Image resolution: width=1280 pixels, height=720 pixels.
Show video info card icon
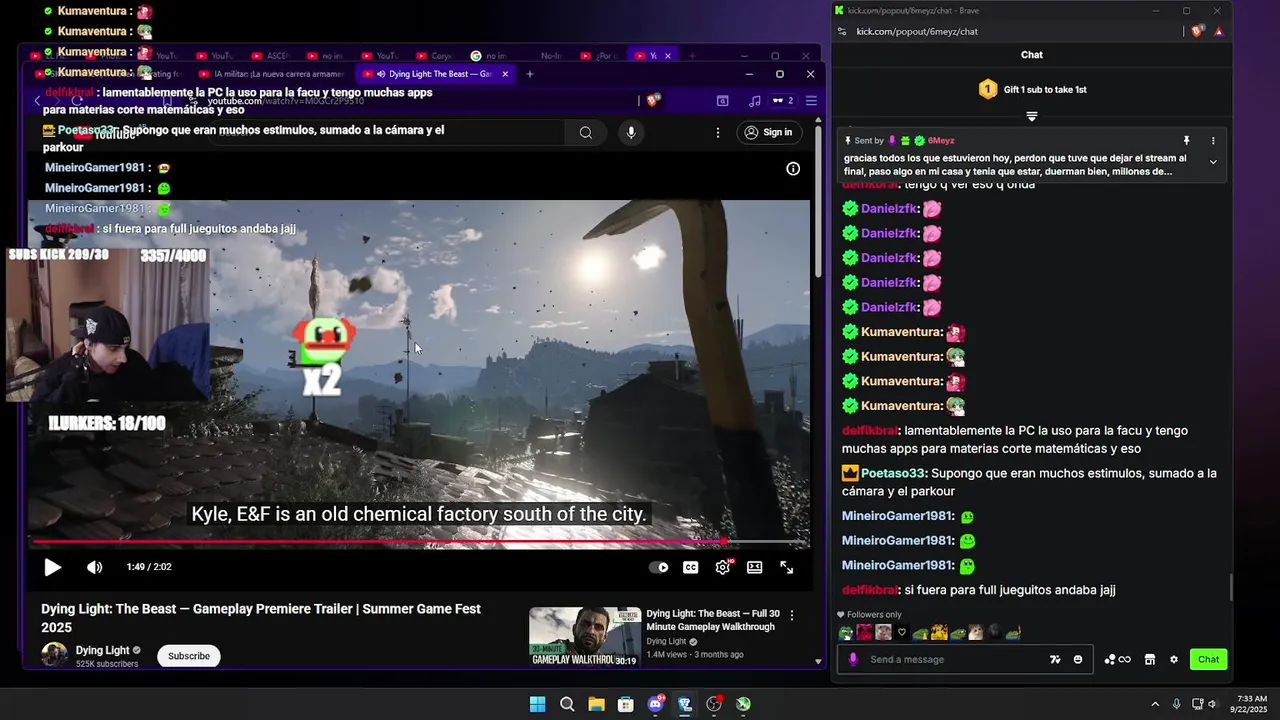click(x=793, y=169)
